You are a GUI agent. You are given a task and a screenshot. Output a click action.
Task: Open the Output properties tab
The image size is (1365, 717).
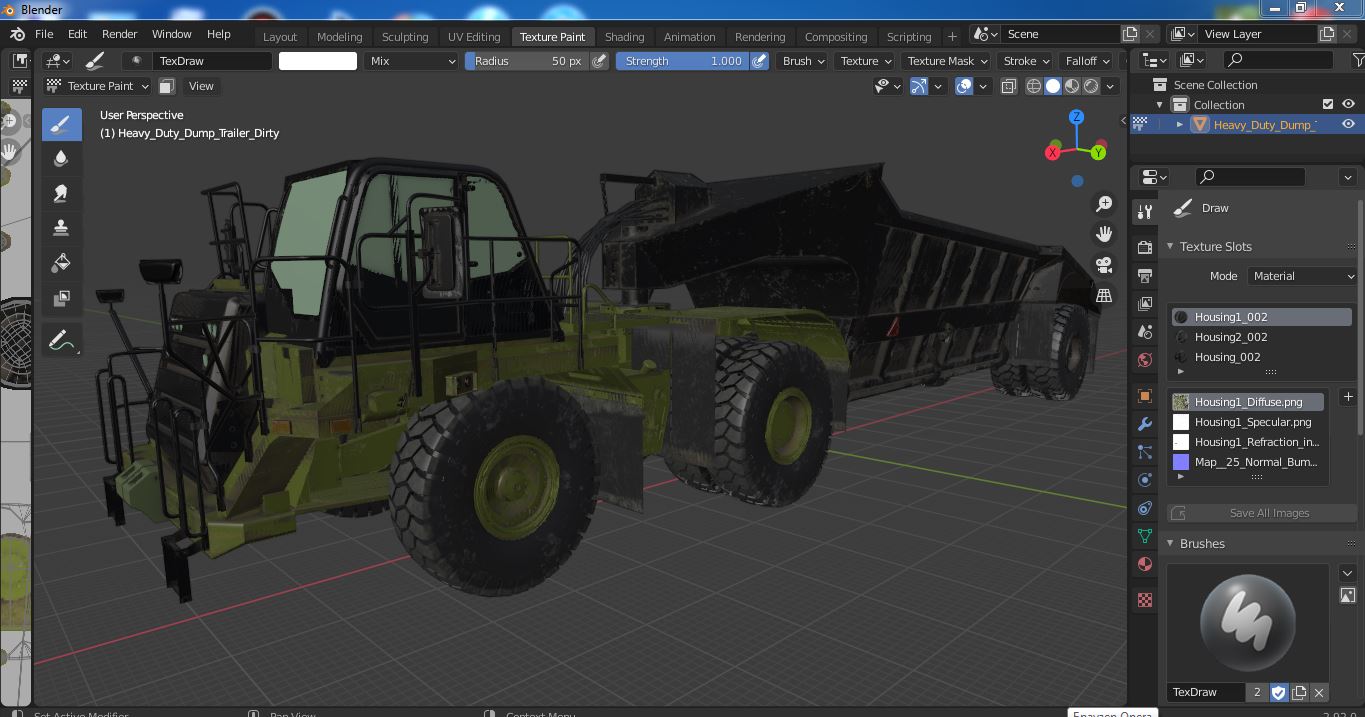(1145, 275)
